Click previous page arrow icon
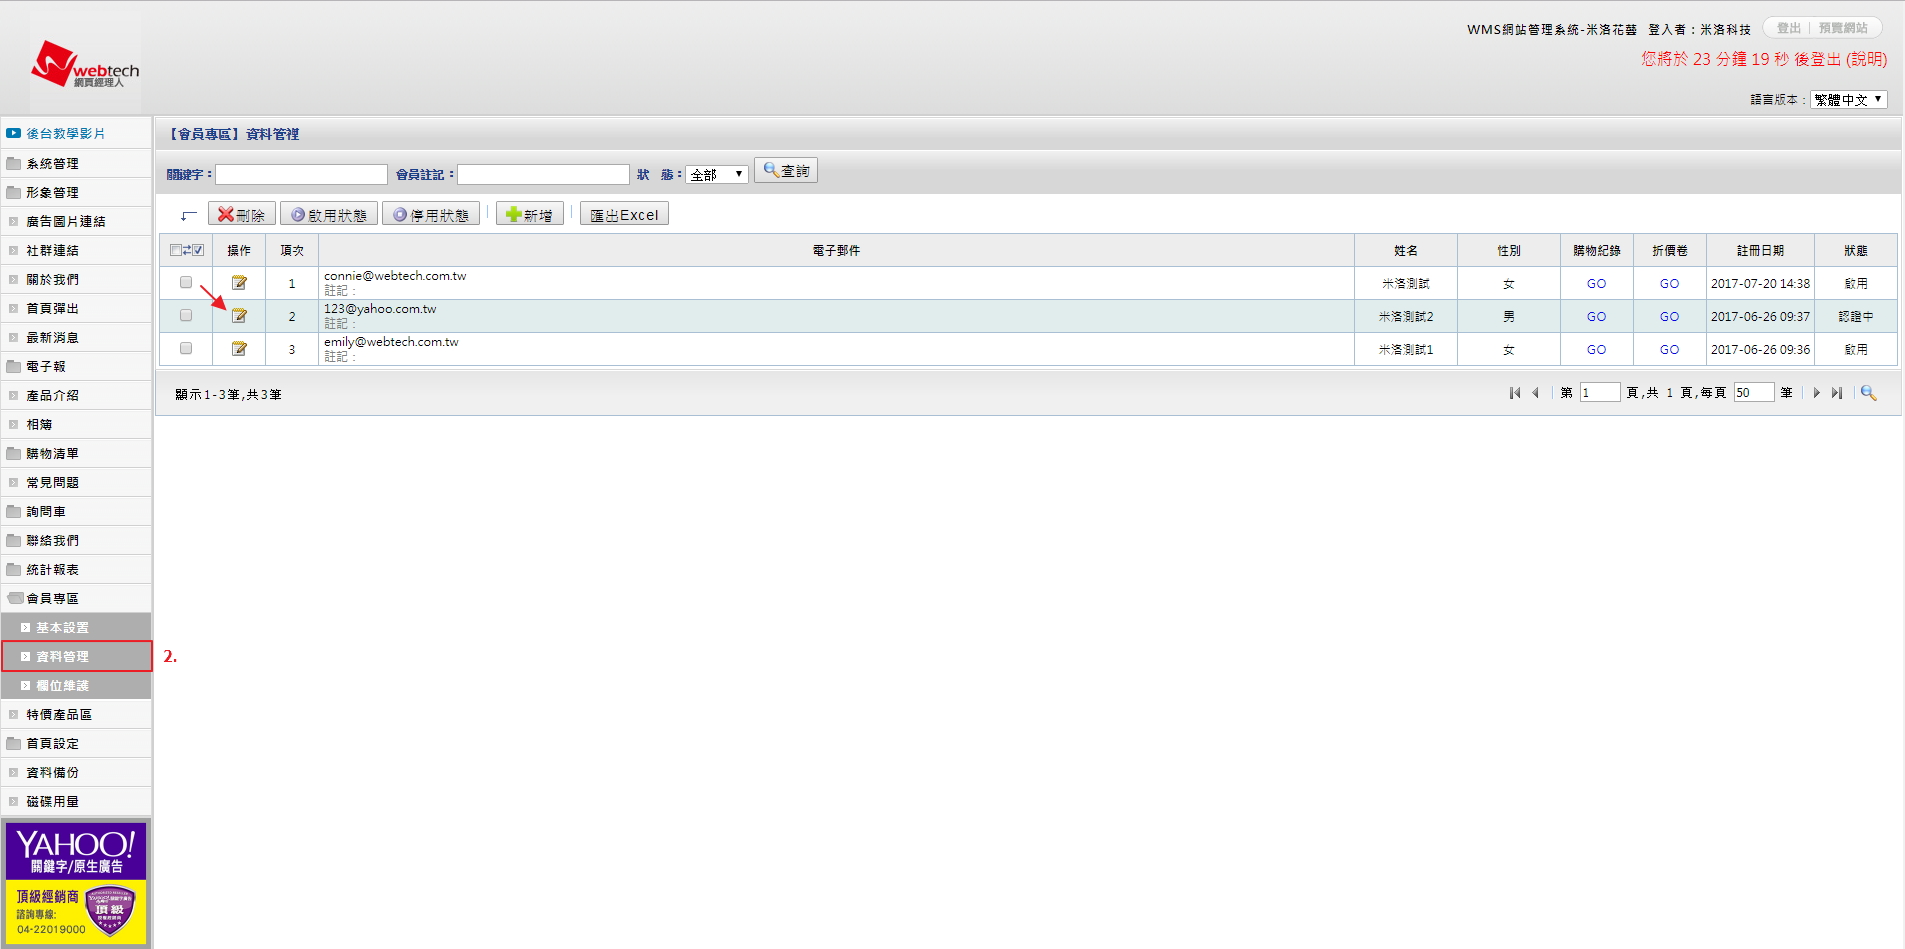Screen dimensions: 1905x949 tap(1536, 393)
